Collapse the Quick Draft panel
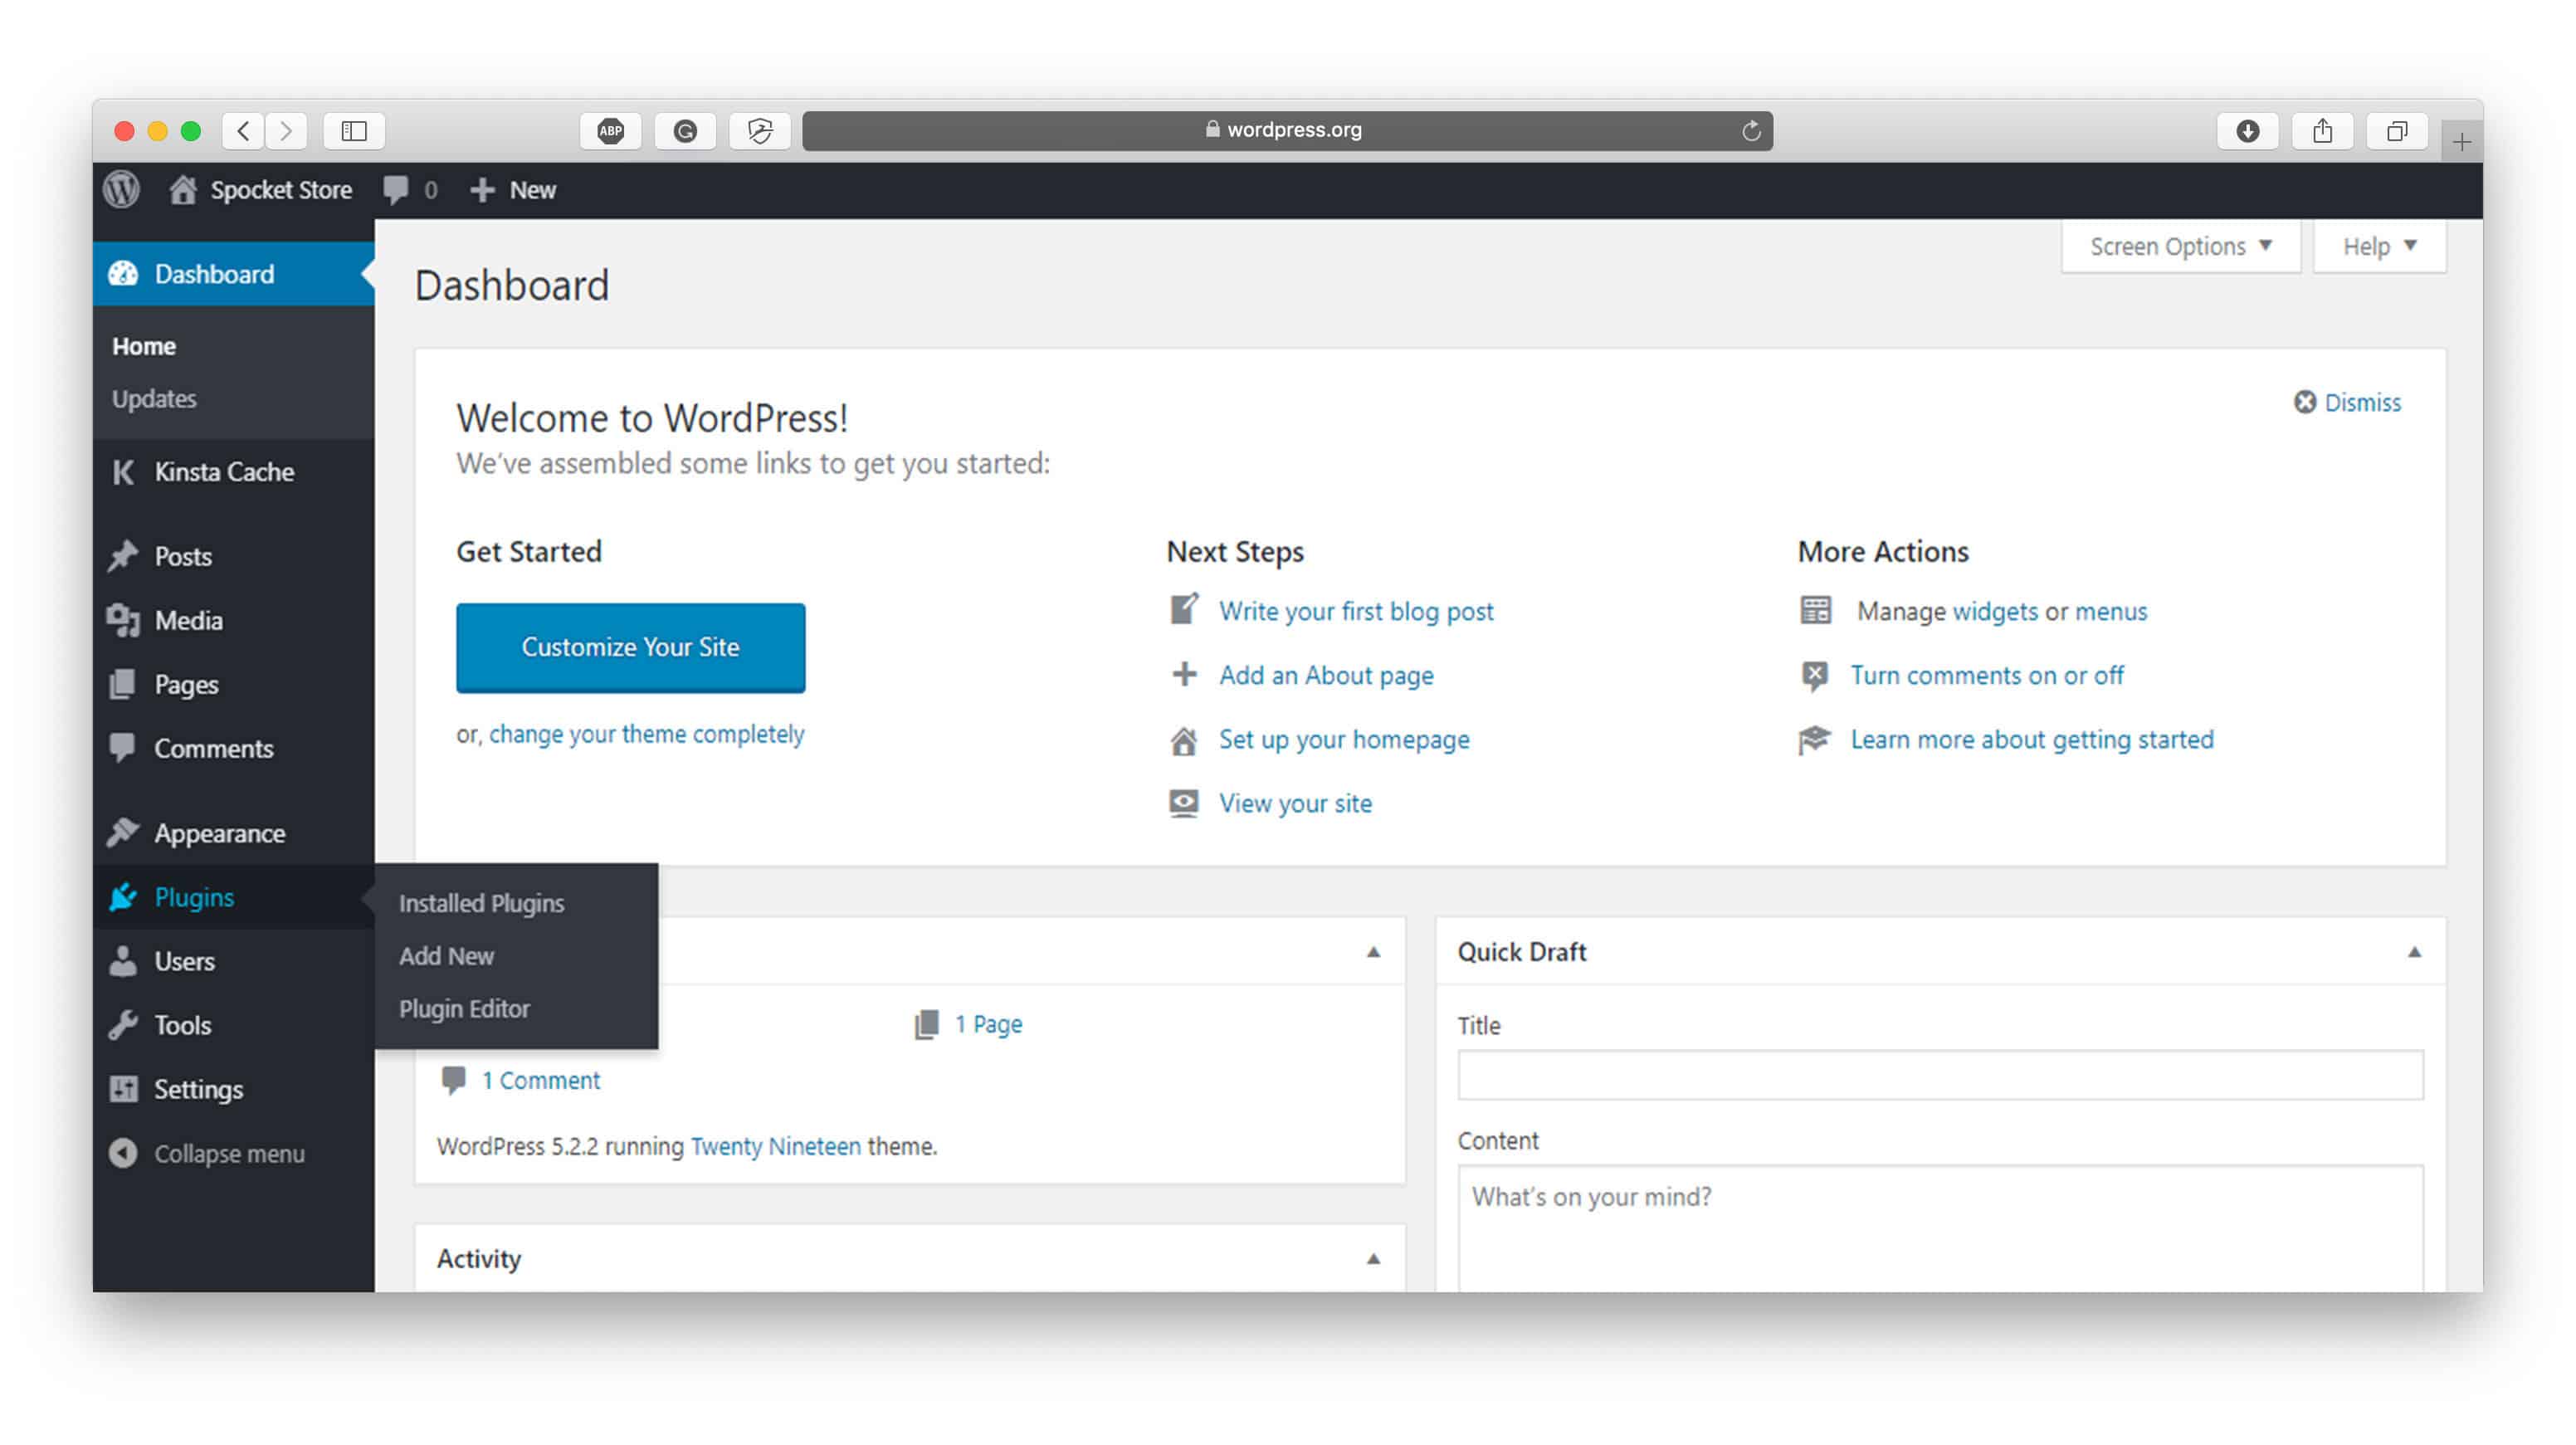This screenshot has width=2576, height=1445. [x=2414, y=952]
